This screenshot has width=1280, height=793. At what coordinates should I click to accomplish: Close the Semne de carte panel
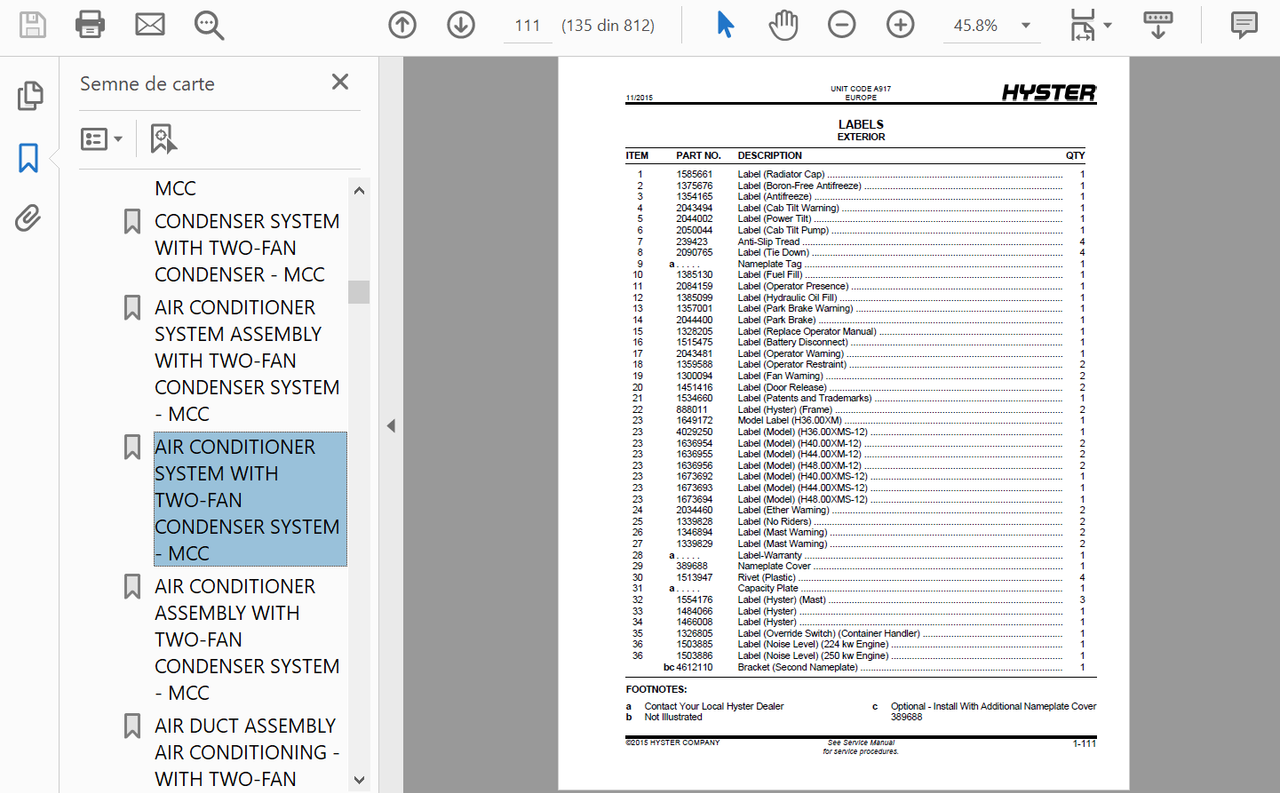click(x=340, y=82)
